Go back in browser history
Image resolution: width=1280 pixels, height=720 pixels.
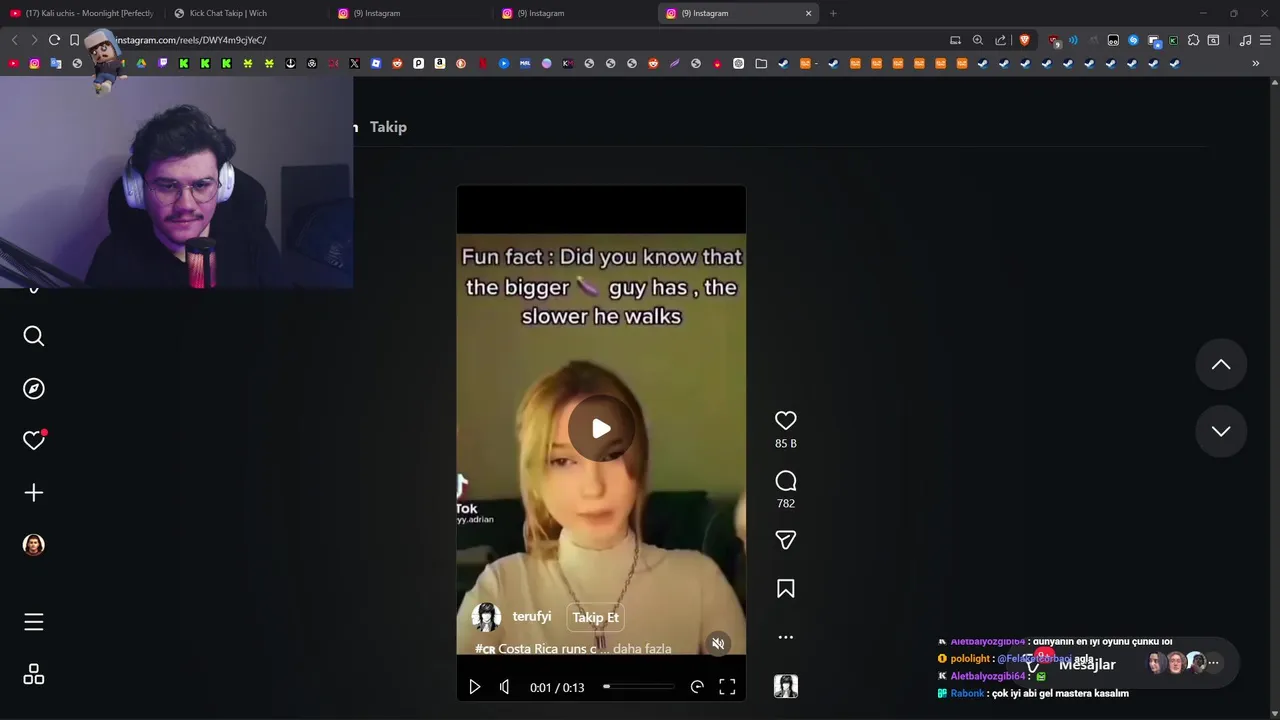14,40
